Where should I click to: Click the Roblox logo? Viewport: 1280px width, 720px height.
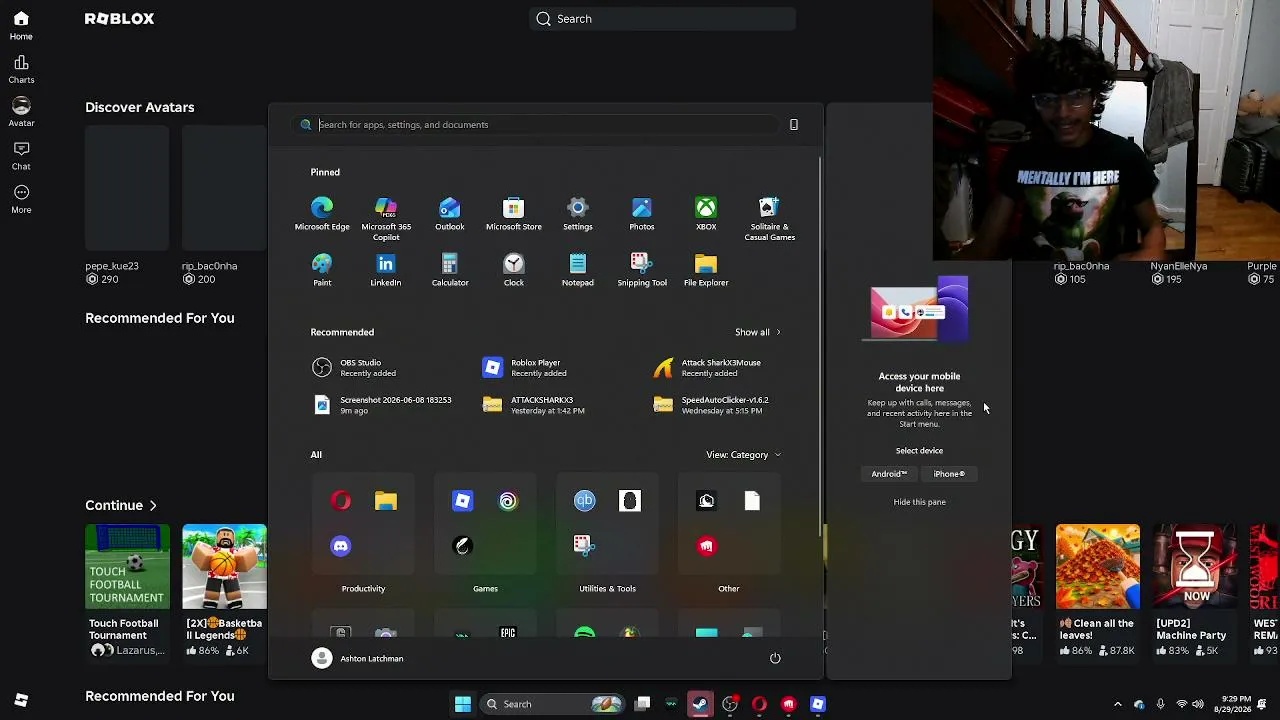[x=119, y=19]
